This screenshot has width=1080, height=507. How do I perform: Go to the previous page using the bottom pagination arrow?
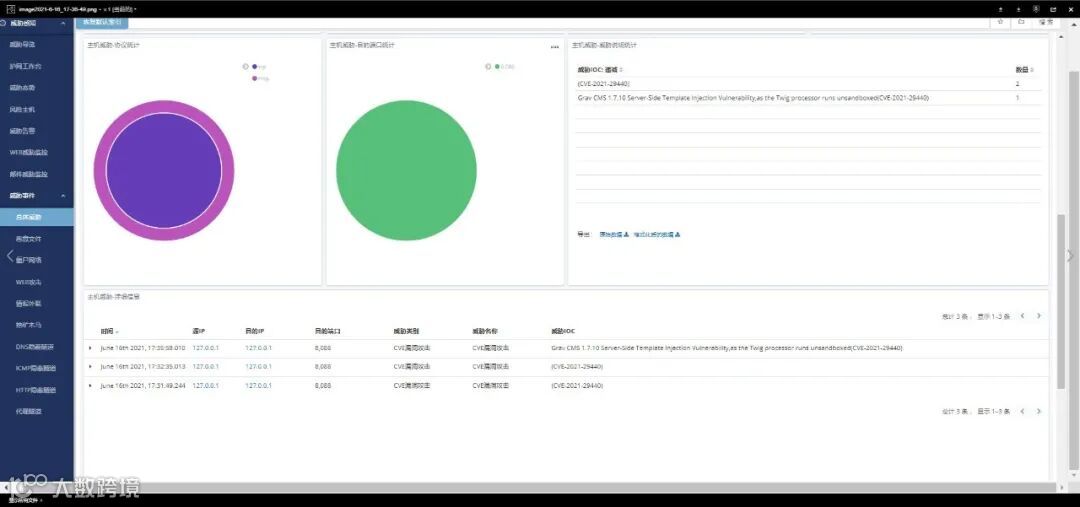(x=1022, y=411)
